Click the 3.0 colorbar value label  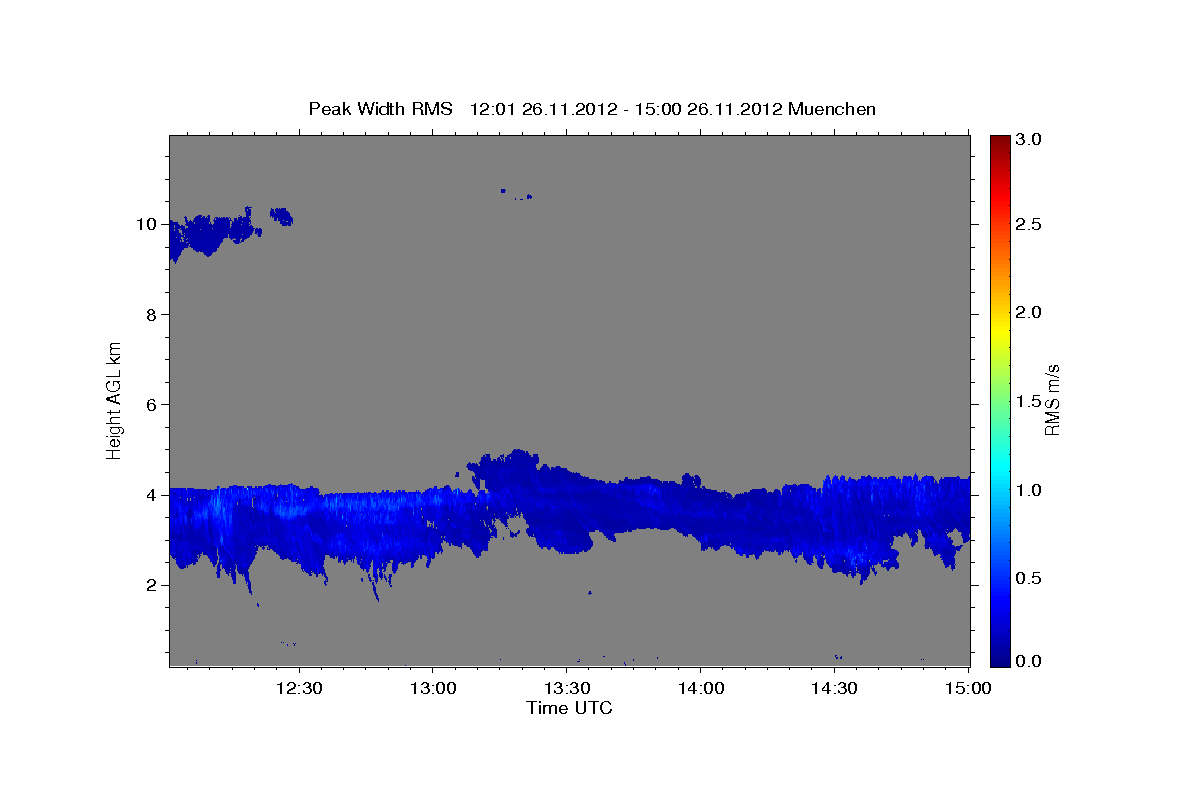(1030, 139)
